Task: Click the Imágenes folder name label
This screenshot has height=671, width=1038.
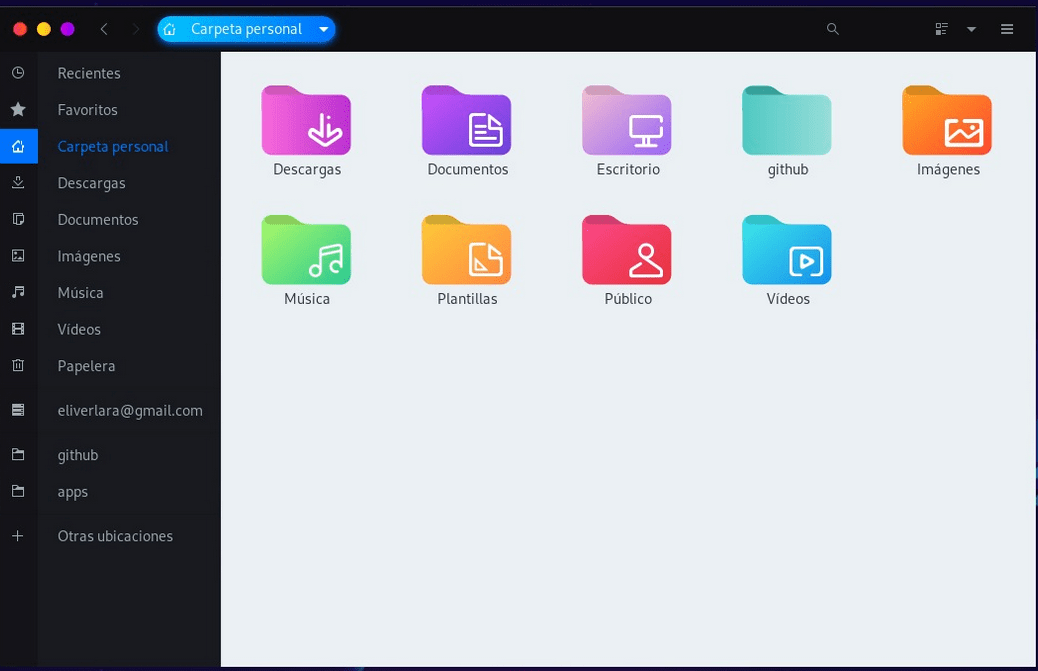Action: pyautogui.click(x=948, y=169)
